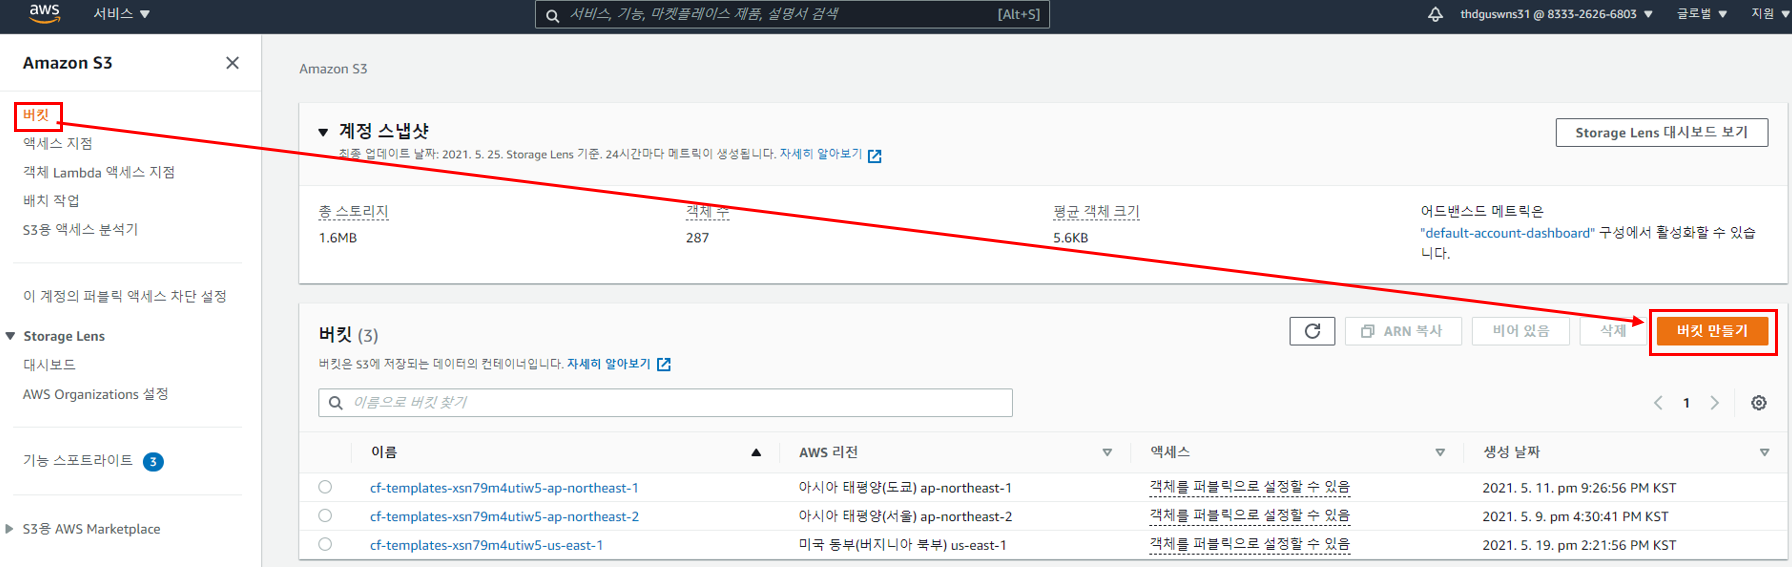Open external link icon beside bucket 자세히 알아보기

pos(664,364)
